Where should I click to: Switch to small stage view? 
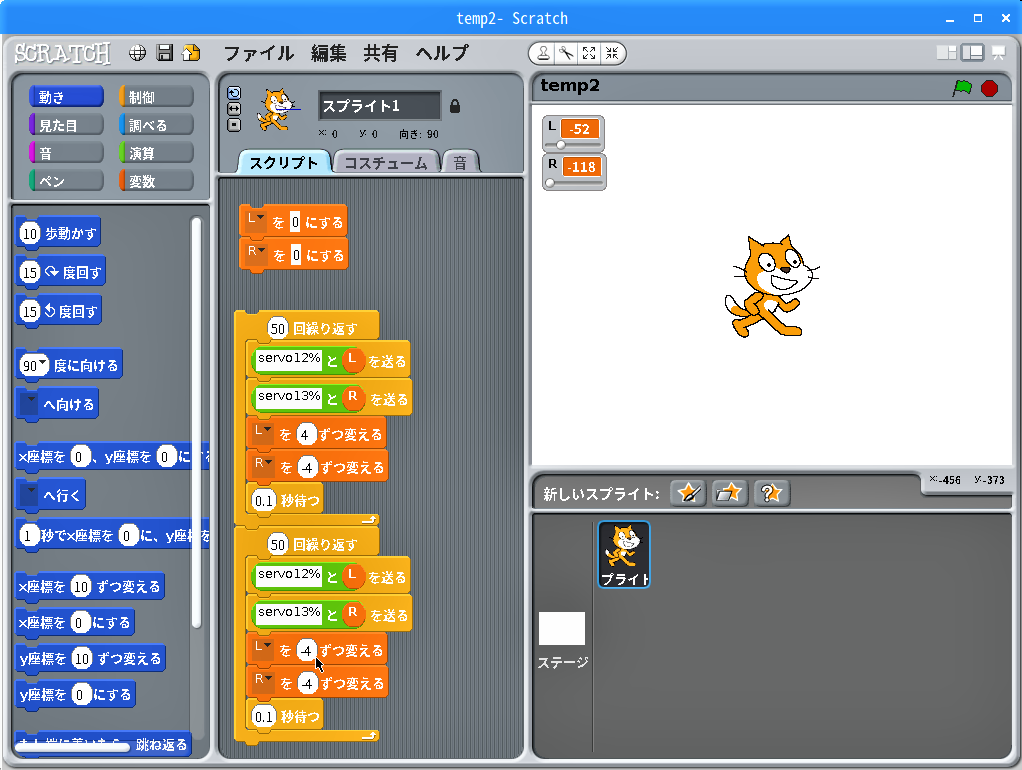coord(946,53)
